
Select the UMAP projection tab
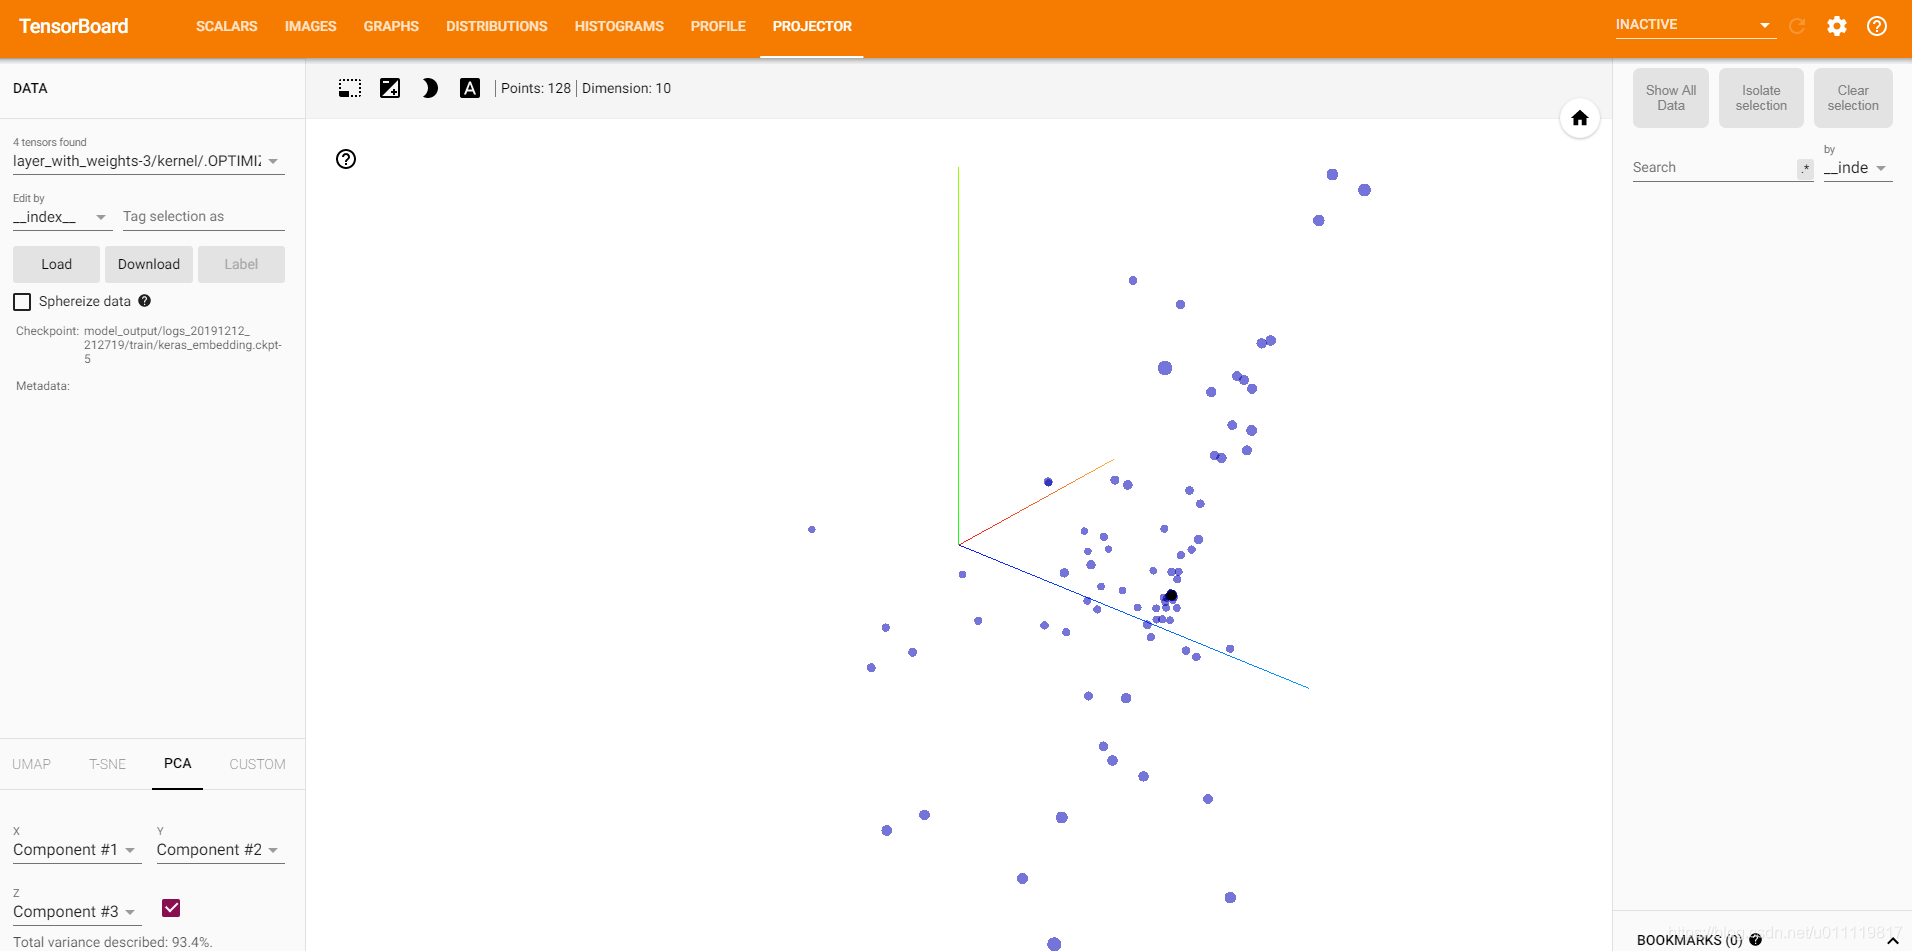click(x=32, y=764)
